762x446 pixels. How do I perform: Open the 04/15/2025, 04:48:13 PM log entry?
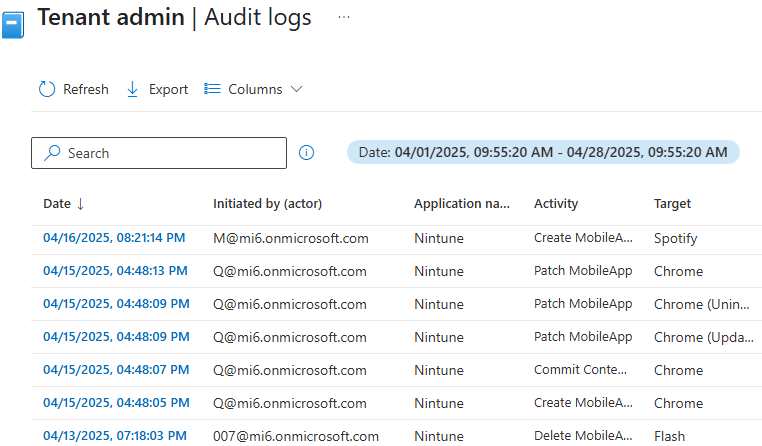click(114, 271)
